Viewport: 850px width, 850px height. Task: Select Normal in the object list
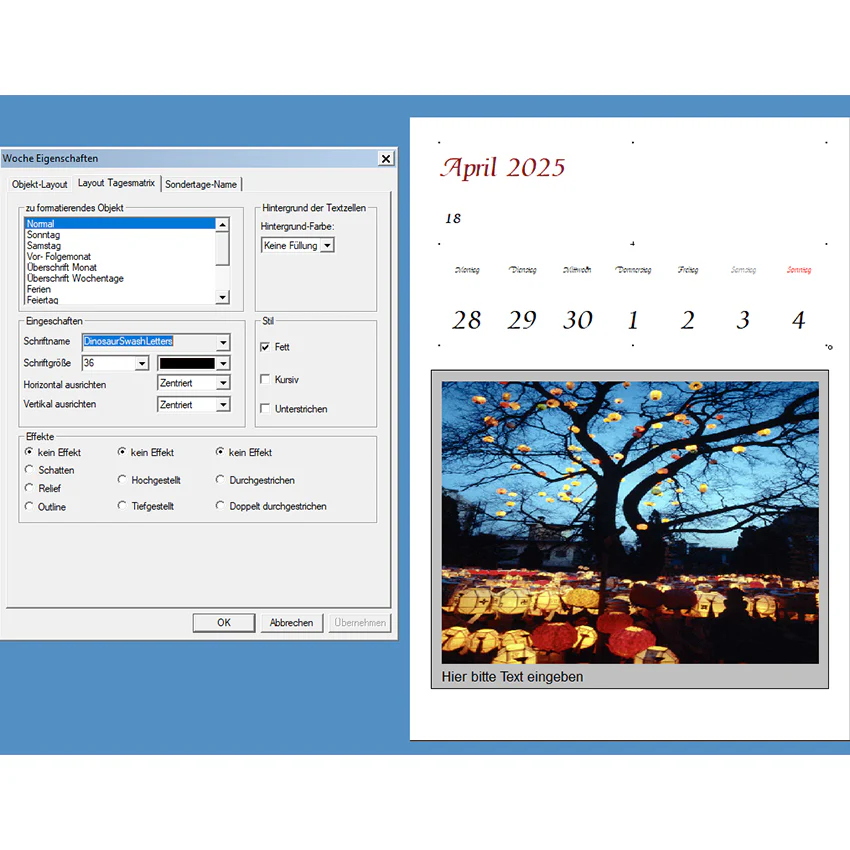120,223
